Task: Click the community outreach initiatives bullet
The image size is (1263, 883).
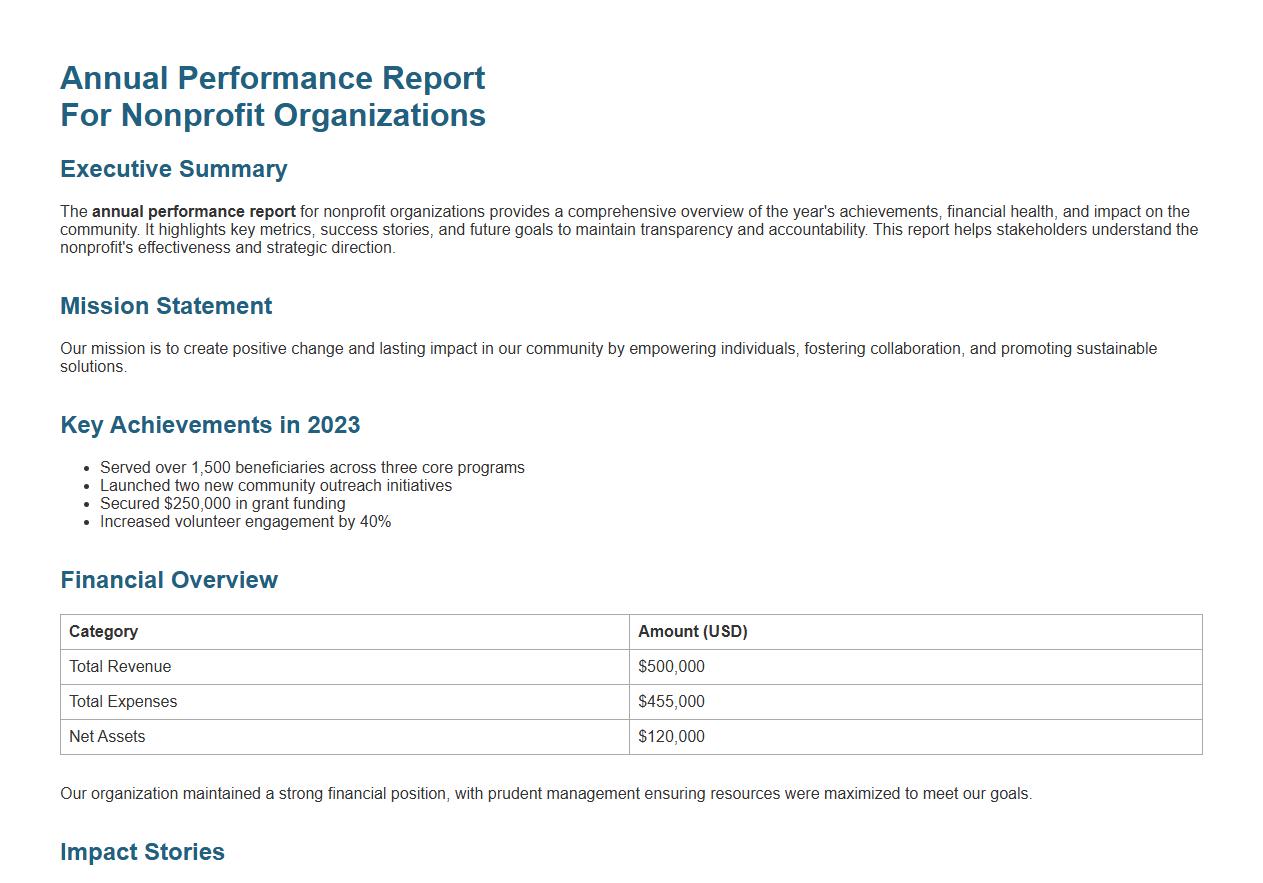Action: click(x=276, y=485)
